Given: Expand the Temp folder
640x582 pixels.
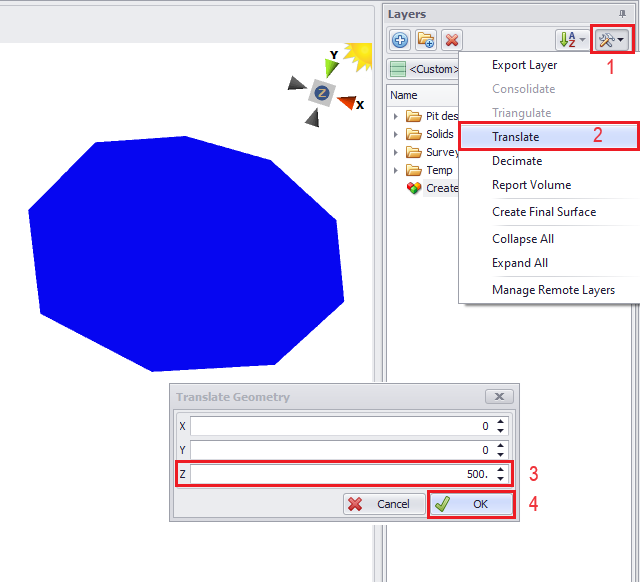Looking at the screenshot, I should point(396,170).
